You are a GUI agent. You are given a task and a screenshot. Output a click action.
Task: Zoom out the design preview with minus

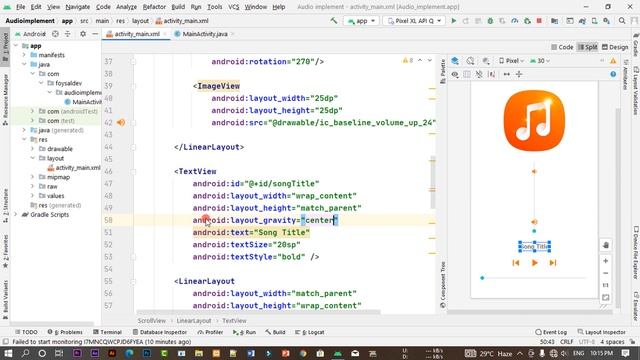[606, 273]
